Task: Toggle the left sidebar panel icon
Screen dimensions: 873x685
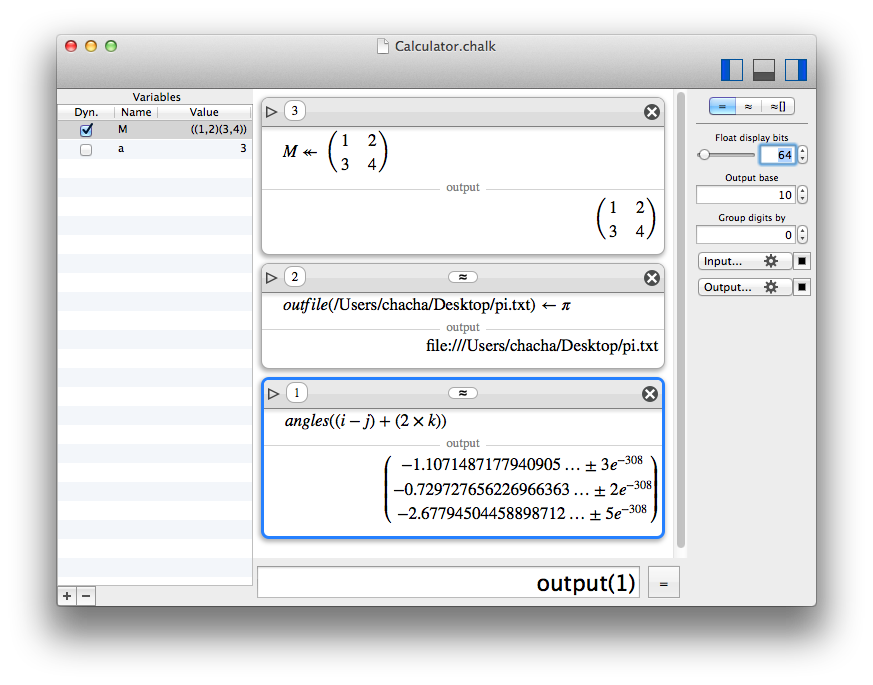Action: pyautogui.click(x=732, y=70)
